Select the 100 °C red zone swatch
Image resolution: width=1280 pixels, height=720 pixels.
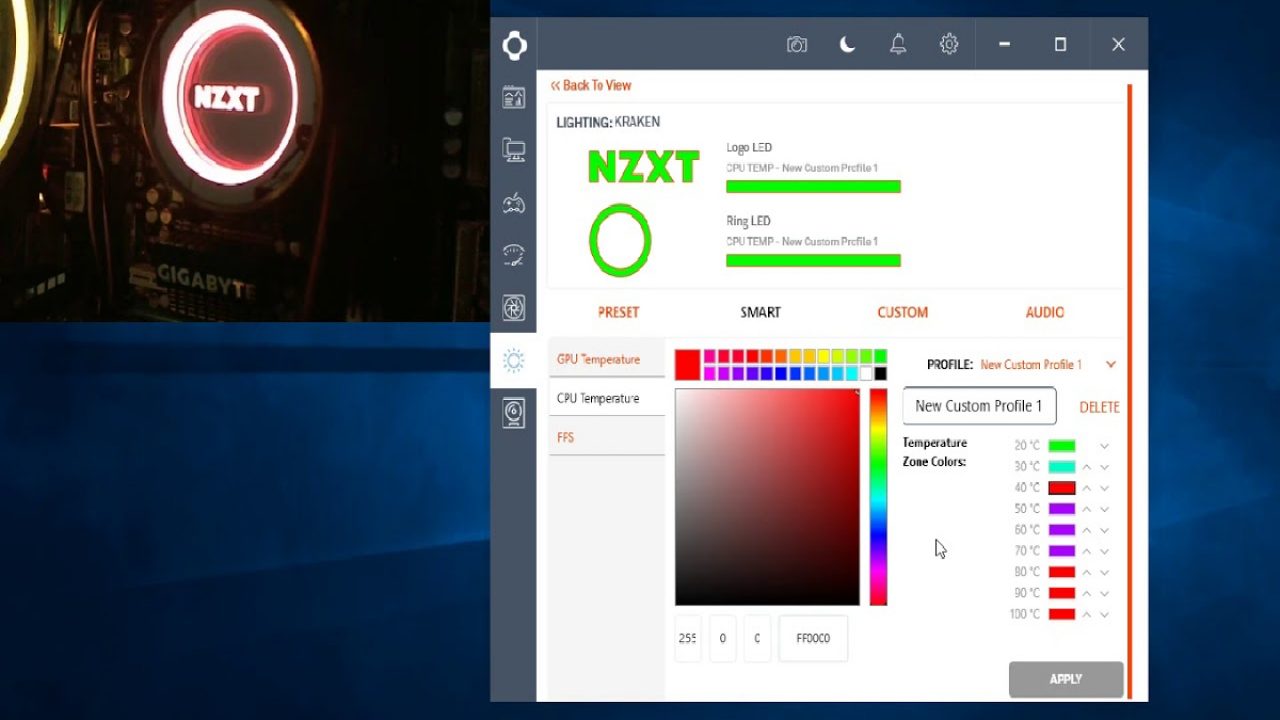point(1062,614)
